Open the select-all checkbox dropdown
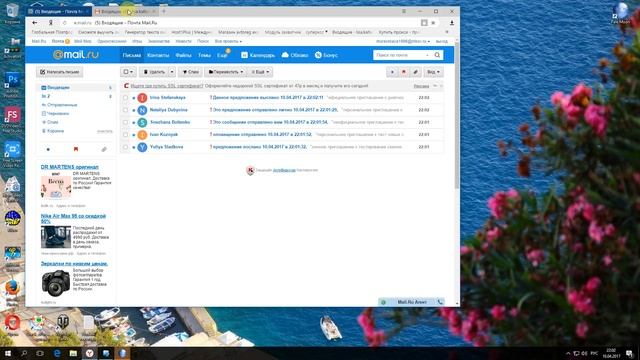Image resolution: width=640 pixels, height=360 pixels. tap(128, 72)
